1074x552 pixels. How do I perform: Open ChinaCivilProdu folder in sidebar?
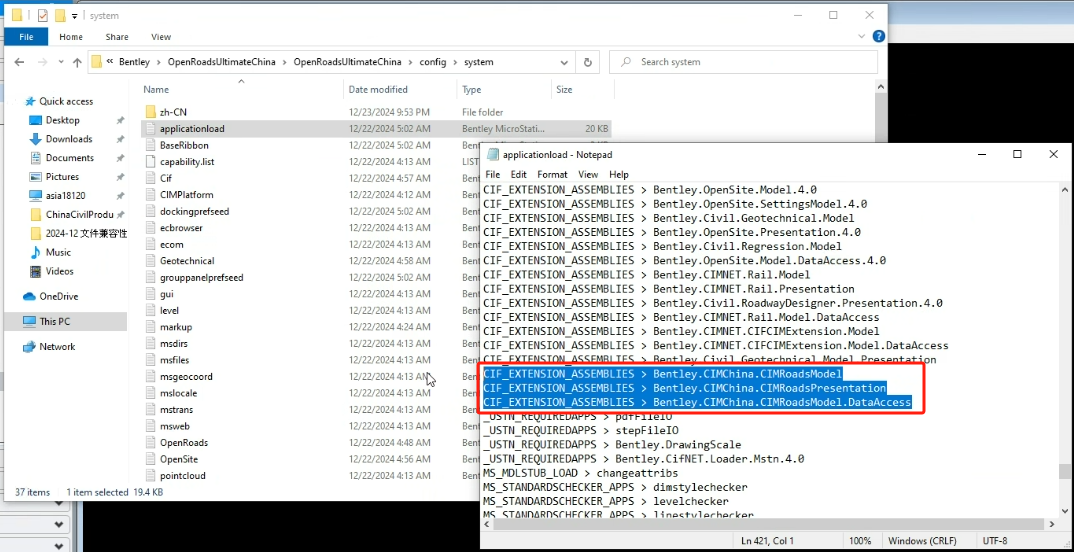pos(79,214)
